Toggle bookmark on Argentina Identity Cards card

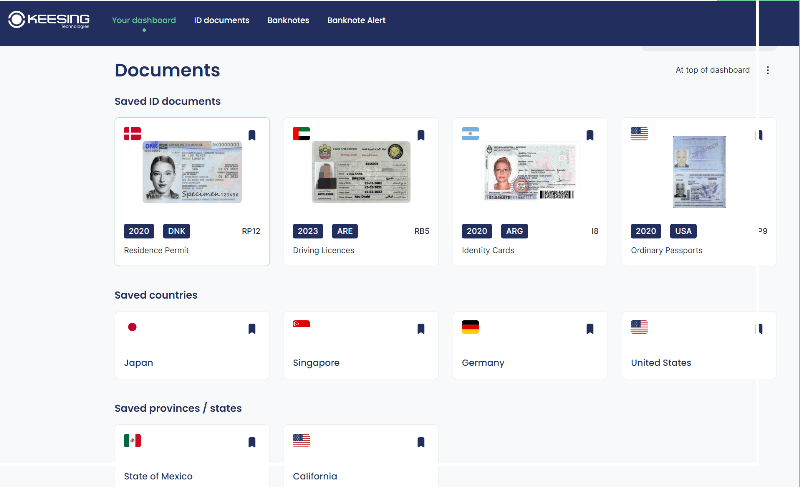point(590,135)
